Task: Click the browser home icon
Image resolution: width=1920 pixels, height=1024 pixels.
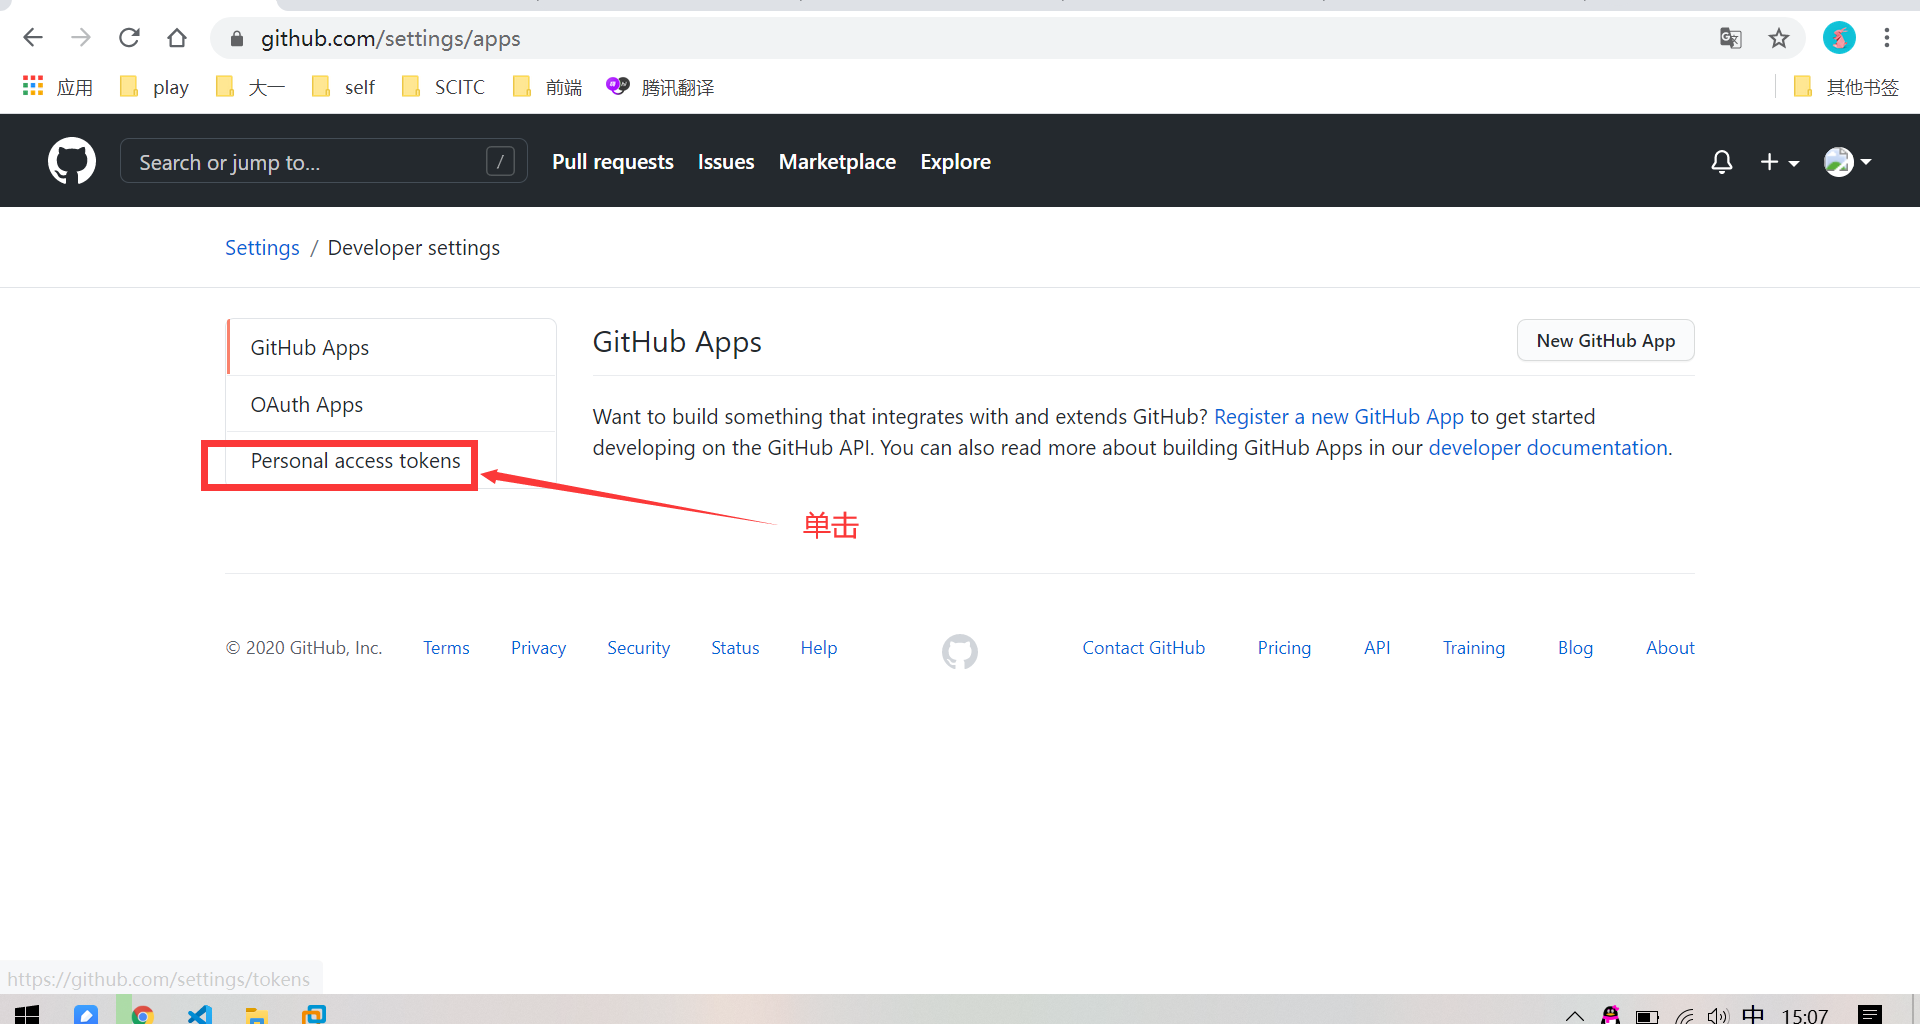Action: pos(177,38)
